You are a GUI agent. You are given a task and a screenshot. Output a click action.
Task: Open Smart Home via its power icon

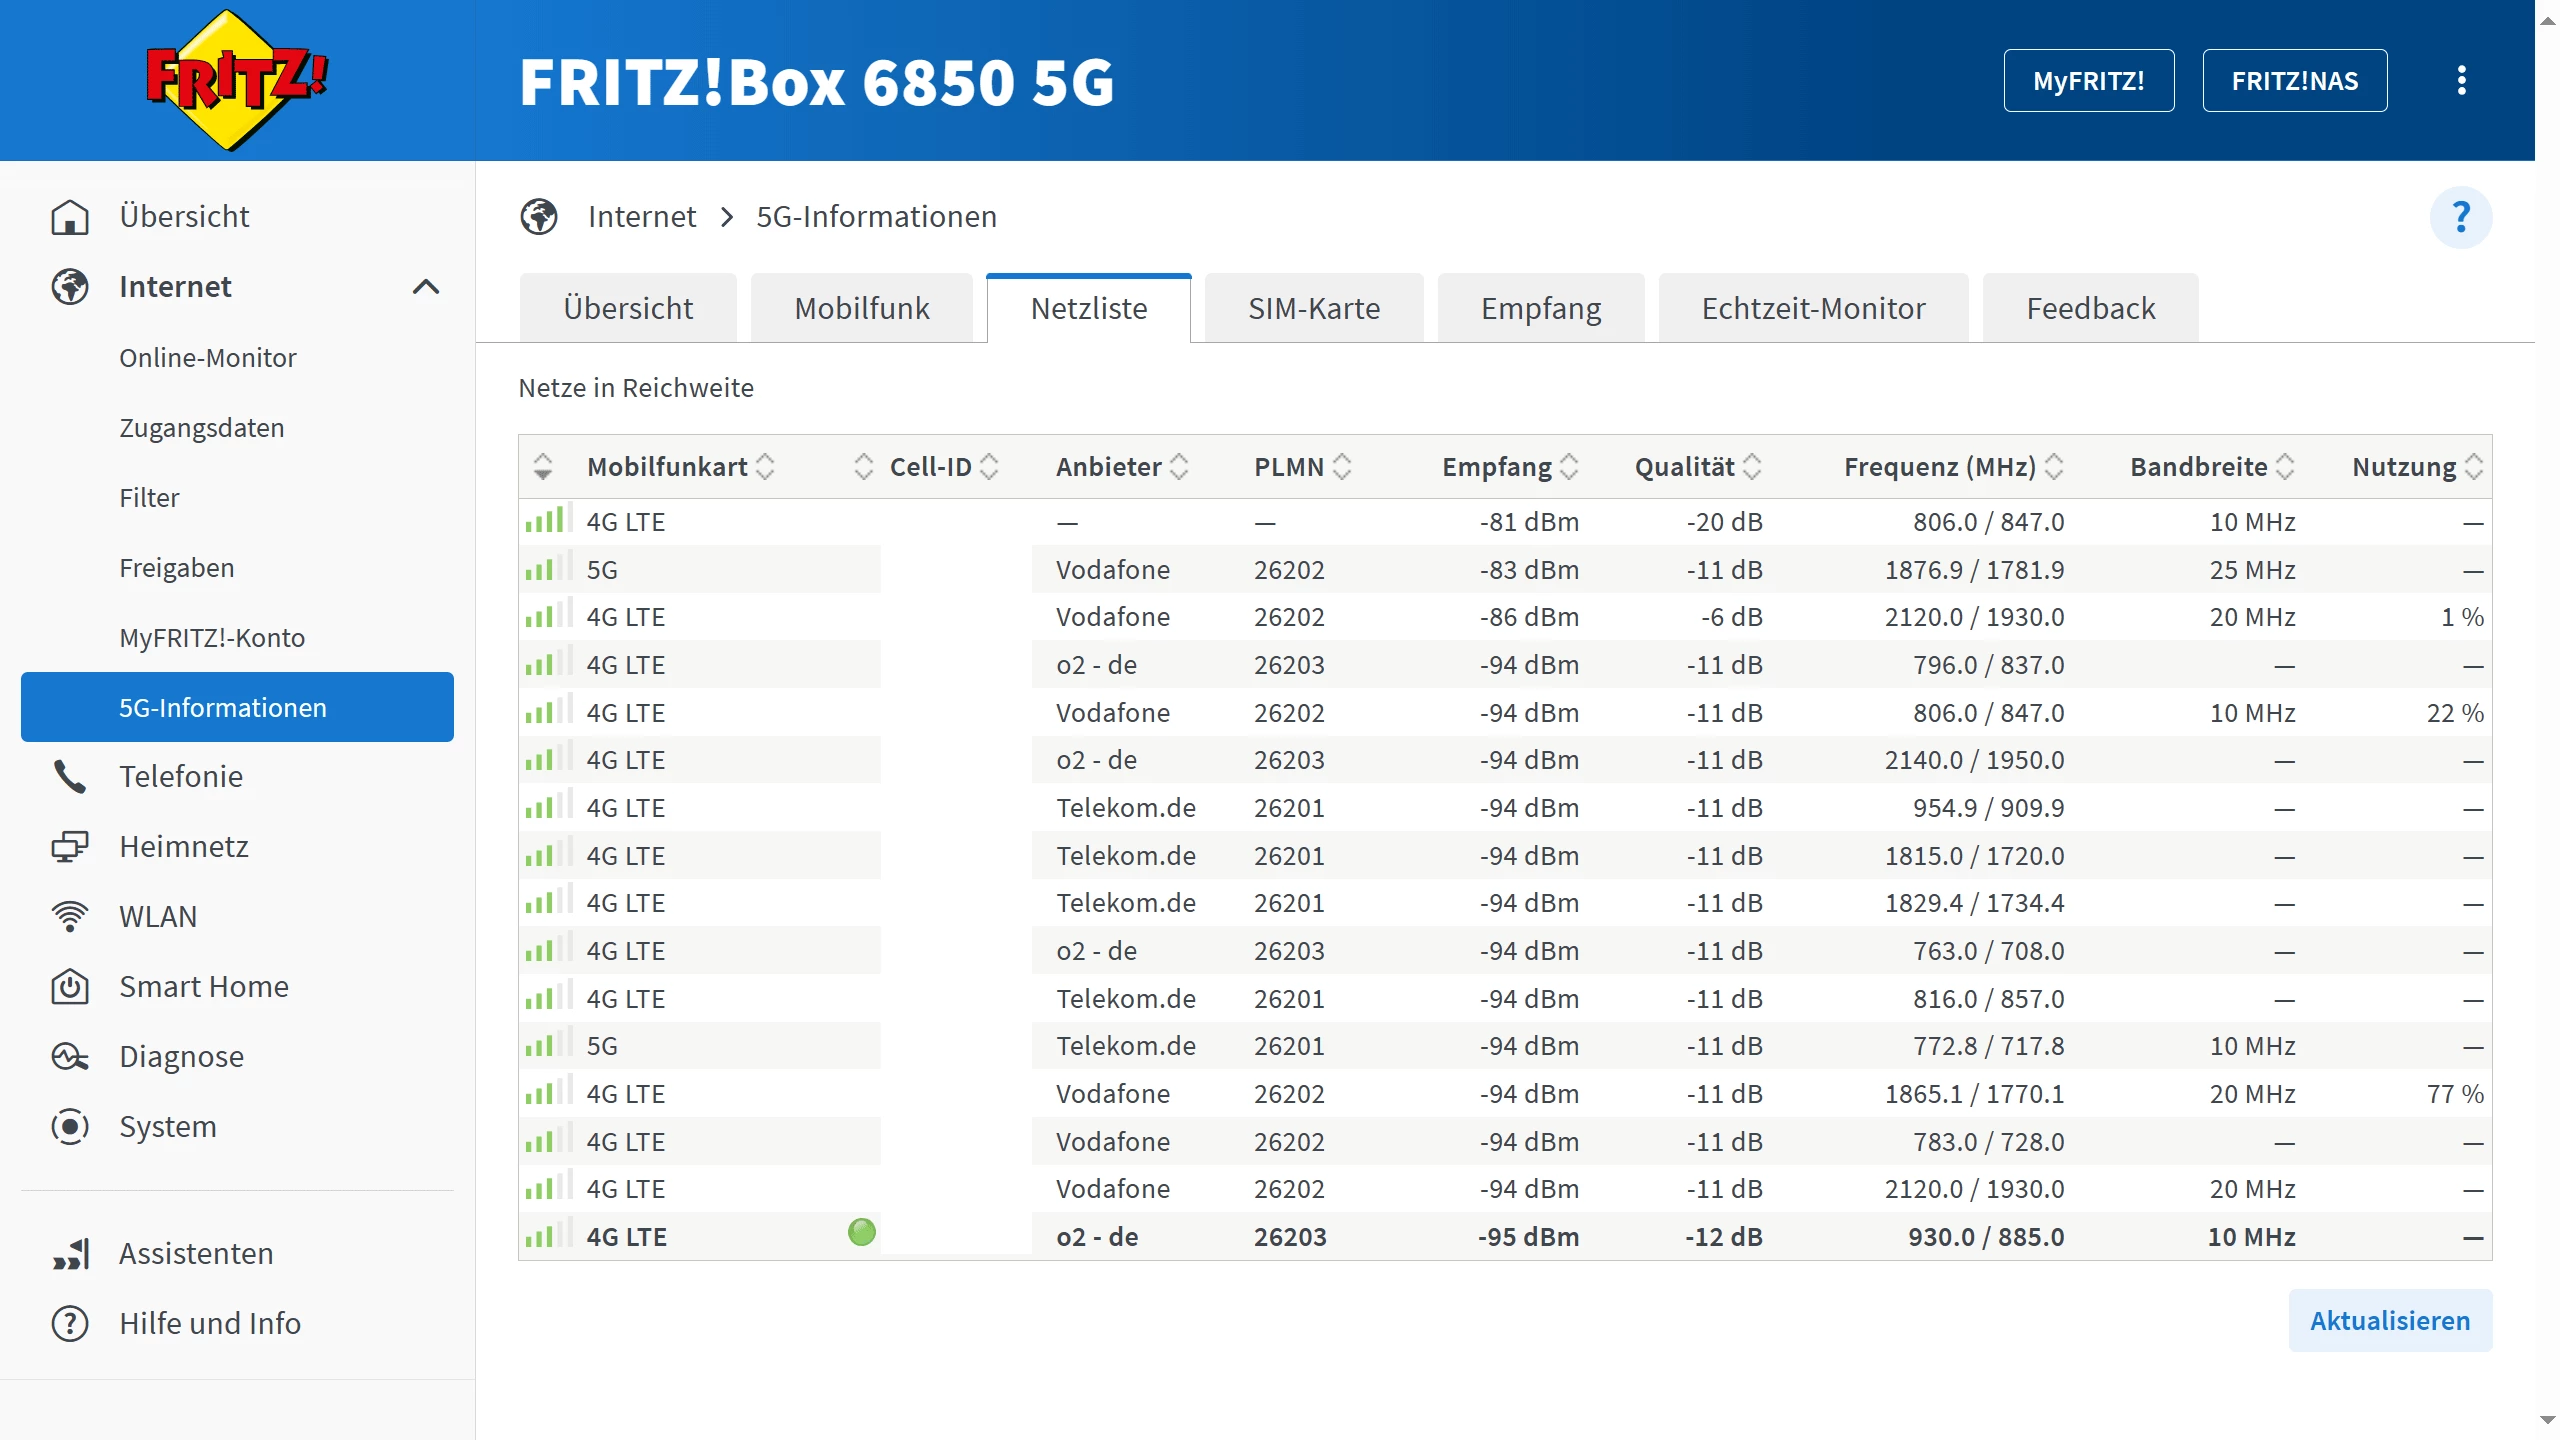coord(70,987)
